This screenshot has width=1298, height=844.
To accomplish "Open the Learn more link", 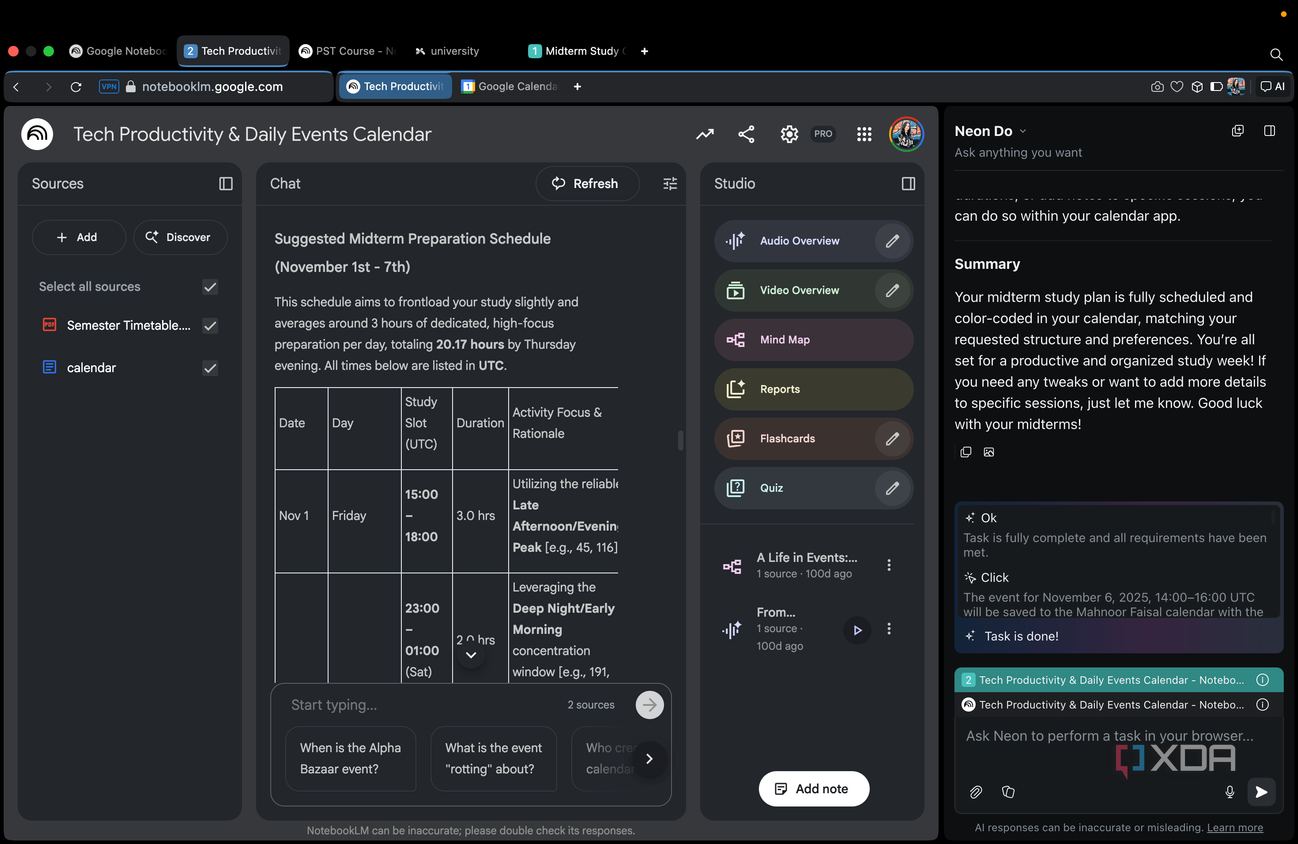I will pos(1235,828).
